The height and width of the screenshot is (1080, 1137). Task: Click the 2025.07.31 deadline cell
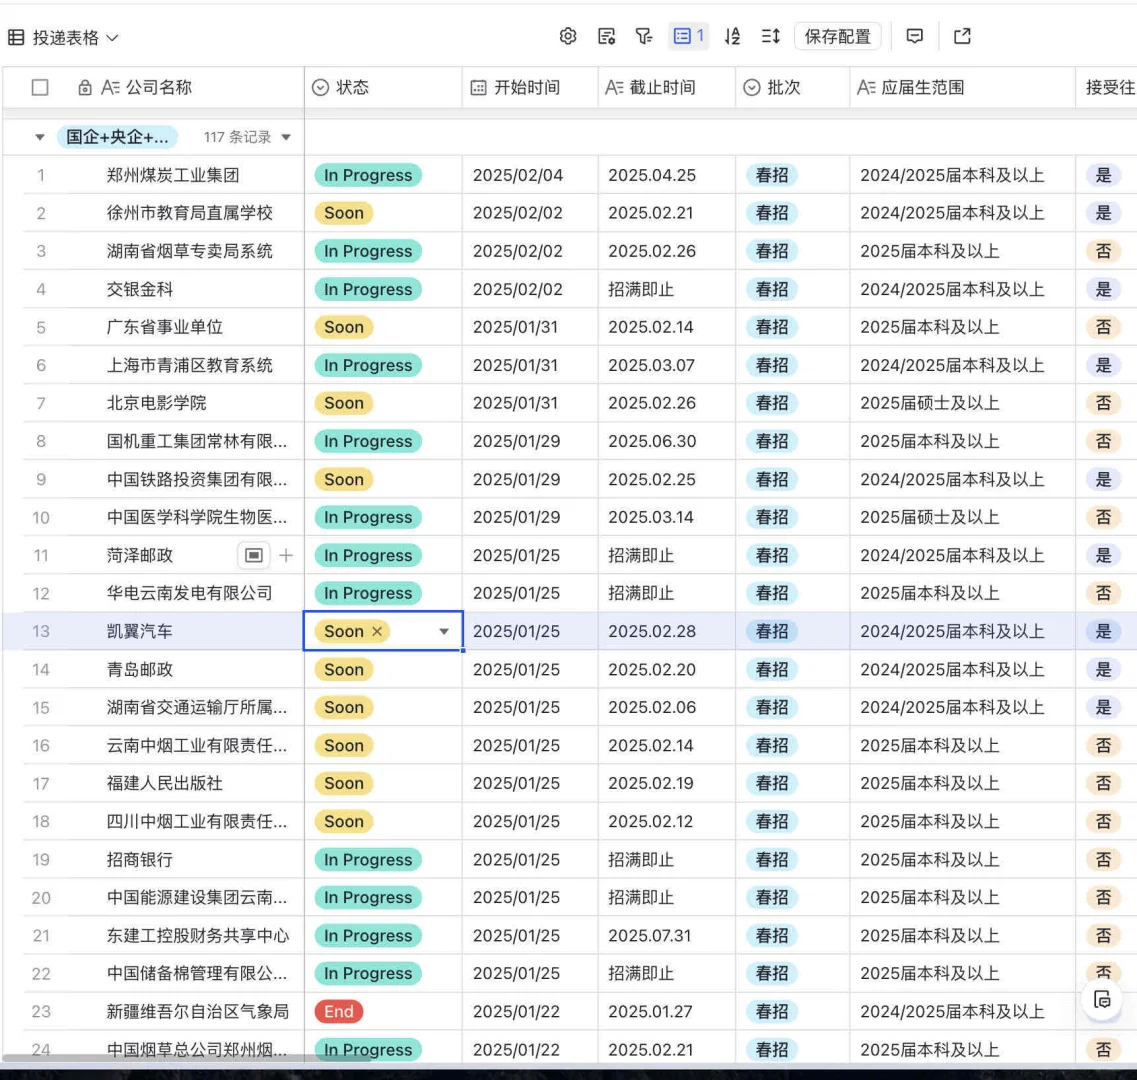click(x=666, y=936)
